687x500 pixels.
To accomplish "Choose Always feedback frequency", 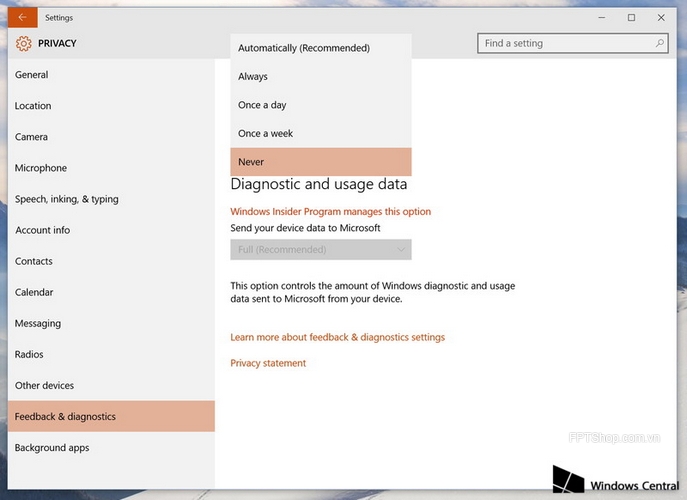I will click(x=321, y=76).
